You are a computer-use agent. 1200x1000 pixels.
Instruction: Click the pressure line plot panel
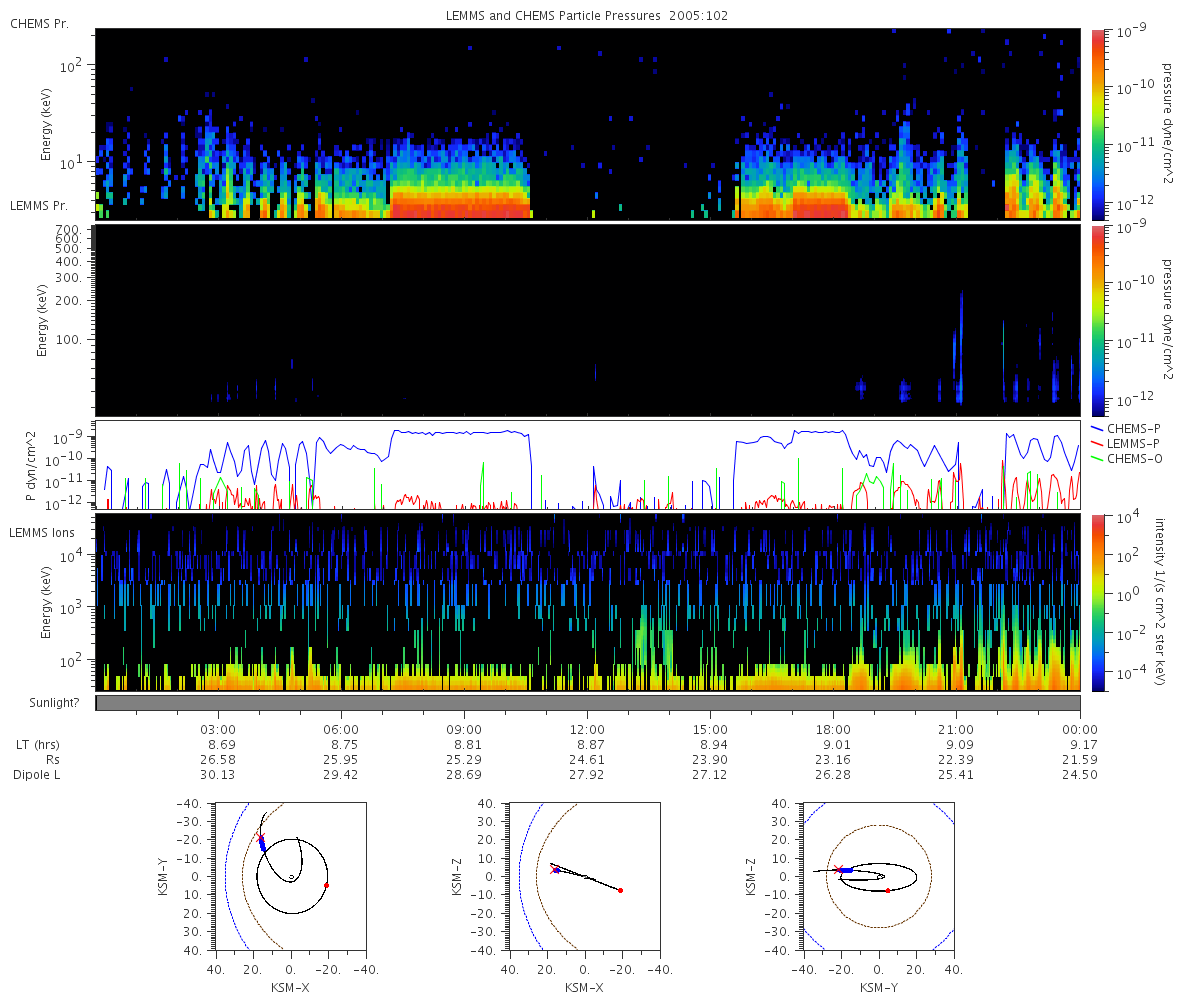(x=588, y=465)
